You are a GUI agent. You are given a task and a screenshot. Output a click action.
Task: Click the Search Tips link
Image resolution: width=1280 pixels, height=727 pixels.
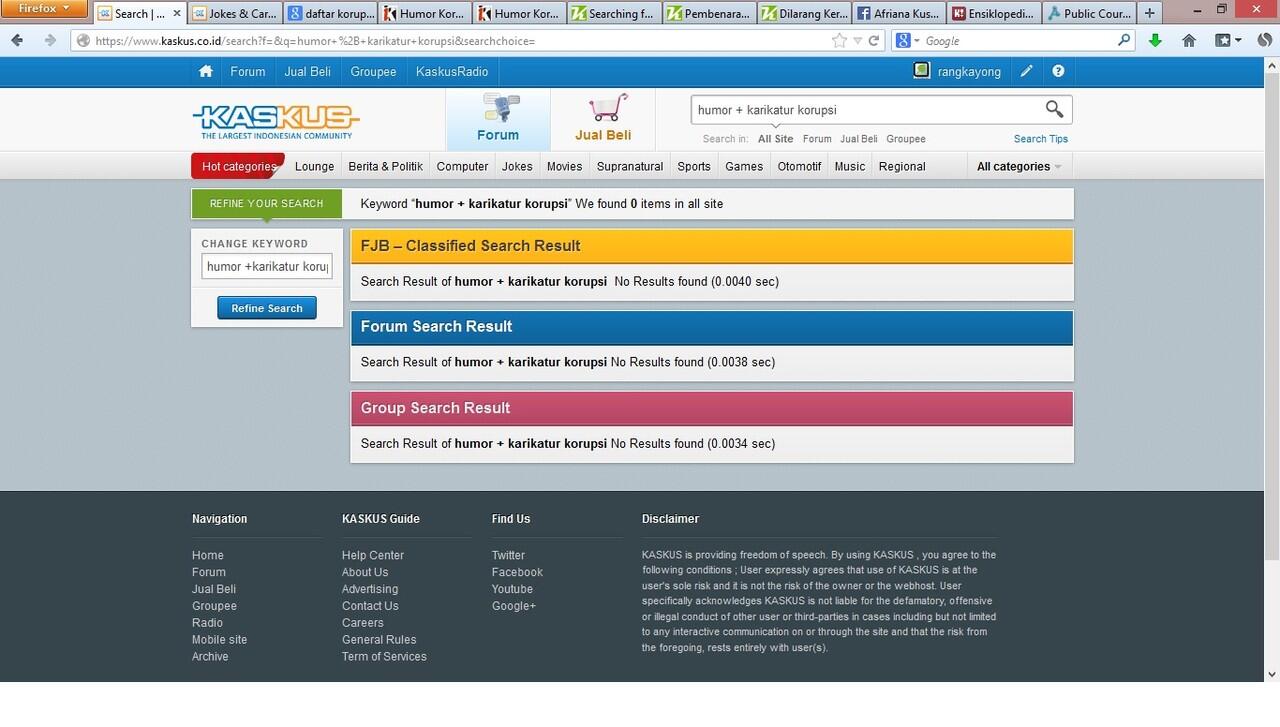pos(1040,139)
